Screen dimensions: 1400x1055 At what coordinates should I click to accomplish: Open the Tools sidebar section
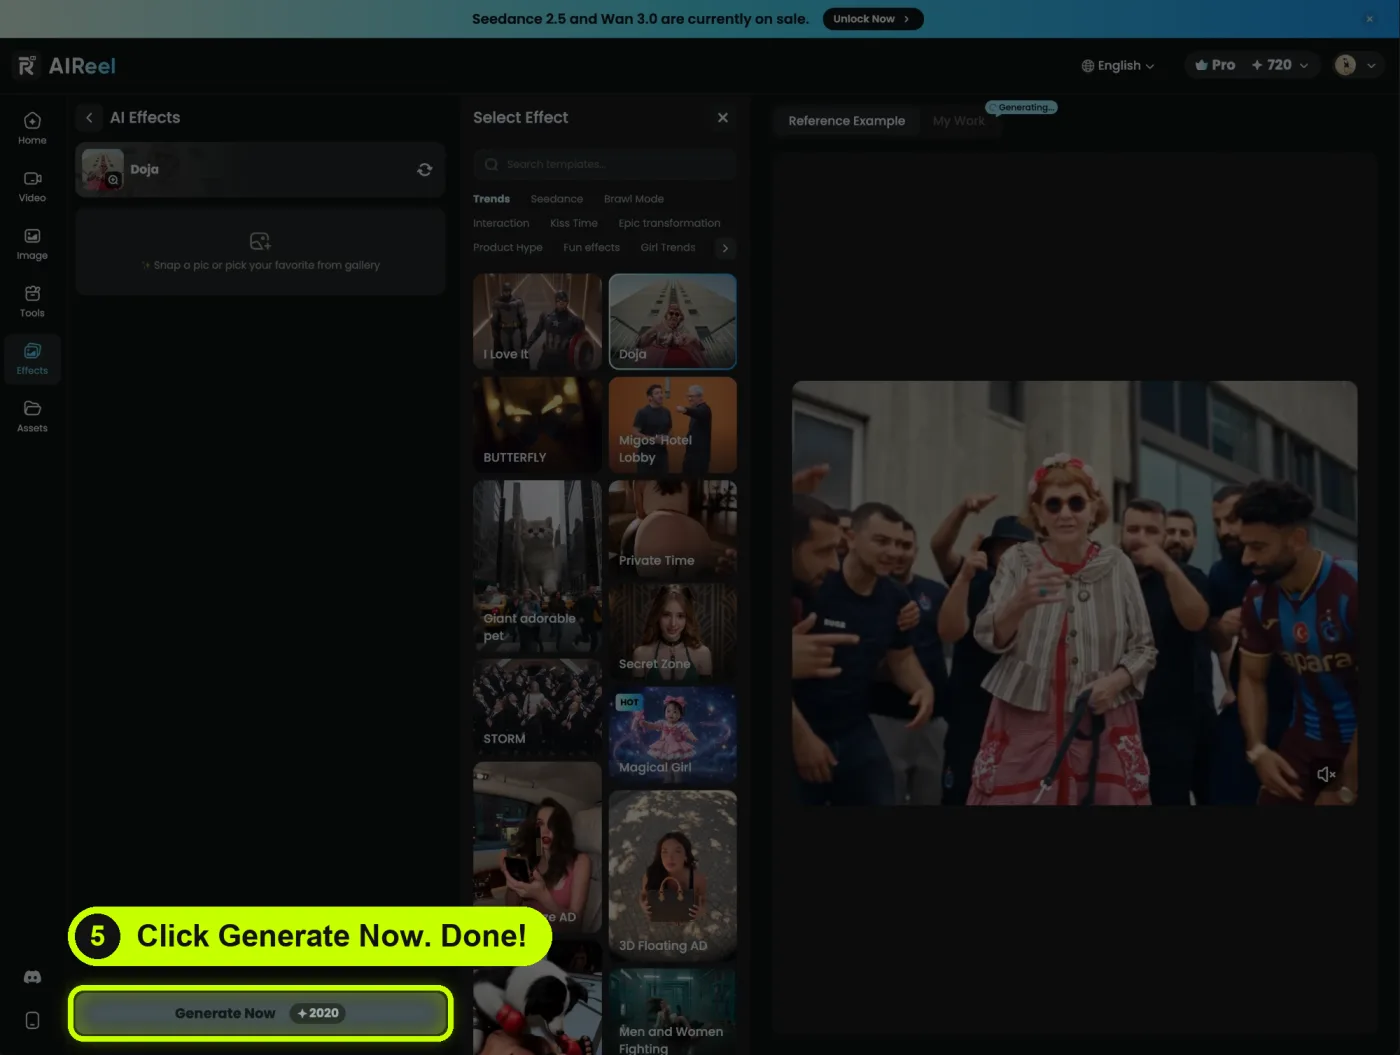(x=32, y=301)
